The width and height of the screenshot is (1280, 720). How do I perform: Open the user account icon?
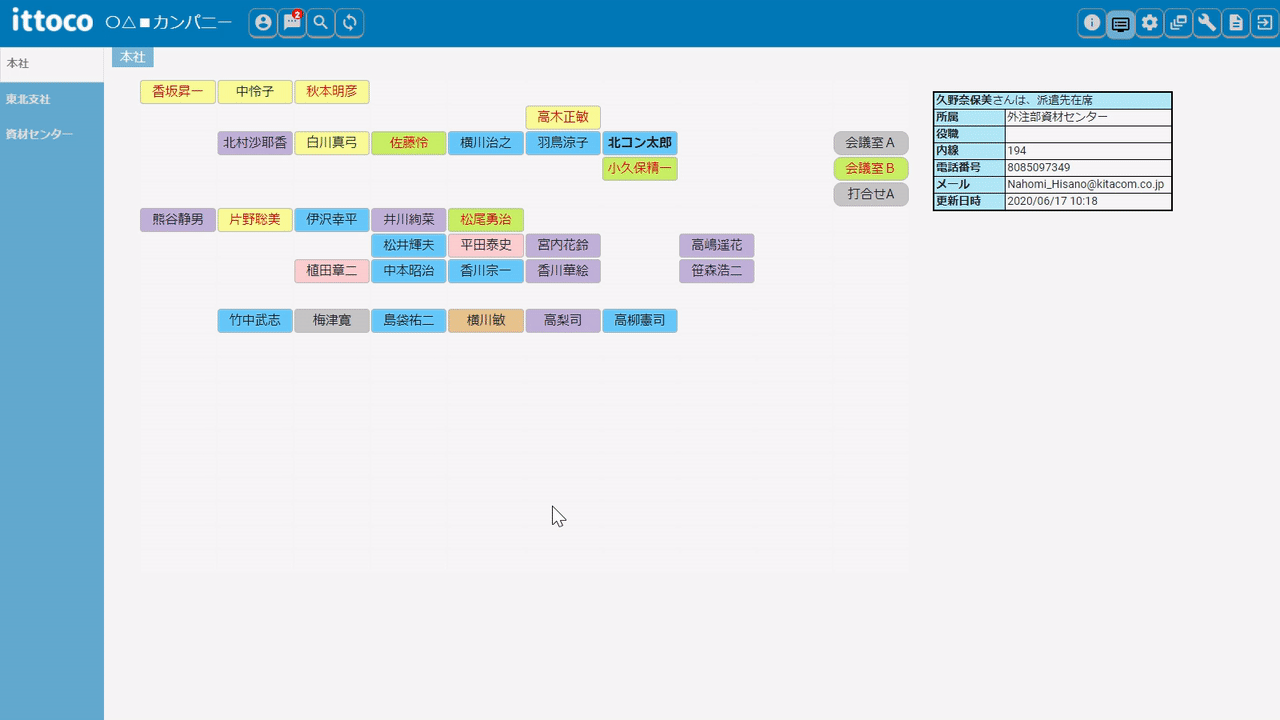tap(263, 23)
